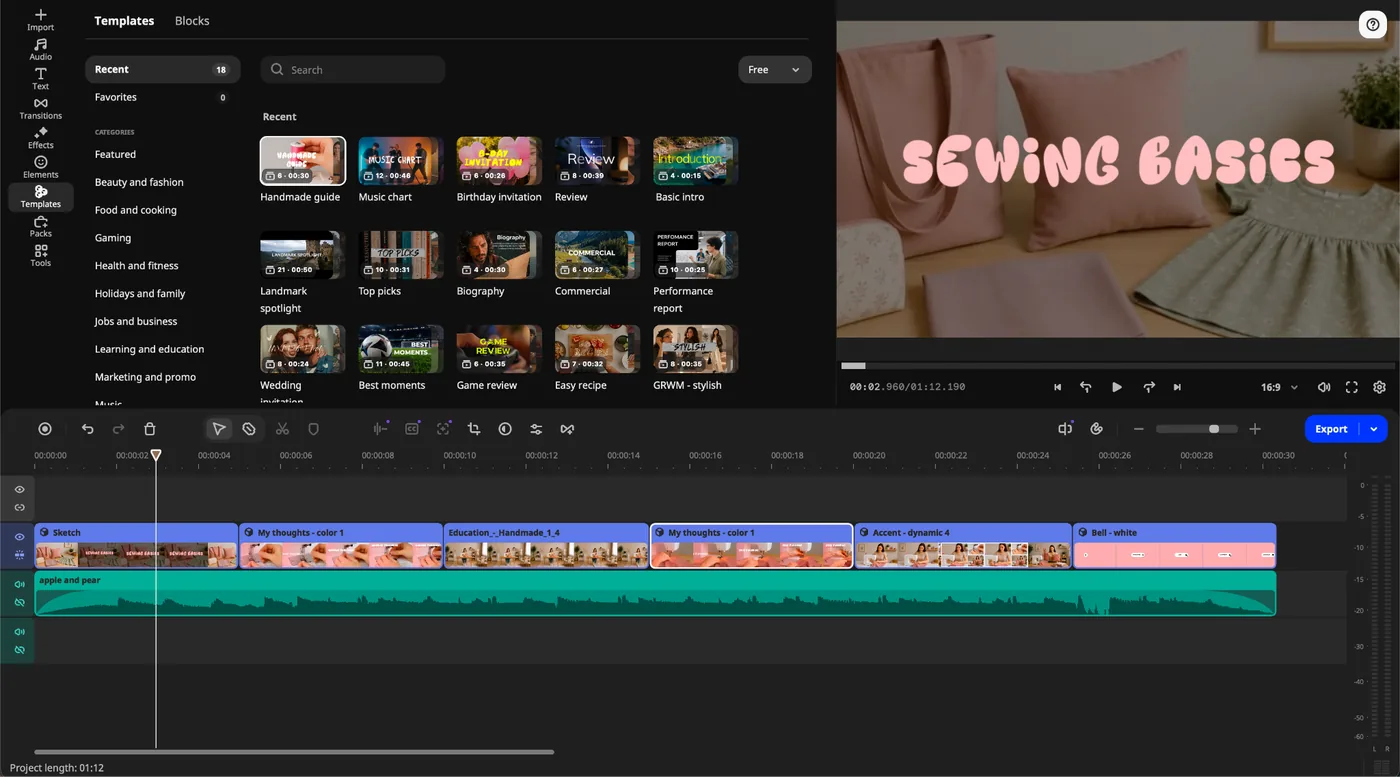Click the trash icon to delete the clip
The width and height of the screenshot is (1400, 777).
point(150,429)
